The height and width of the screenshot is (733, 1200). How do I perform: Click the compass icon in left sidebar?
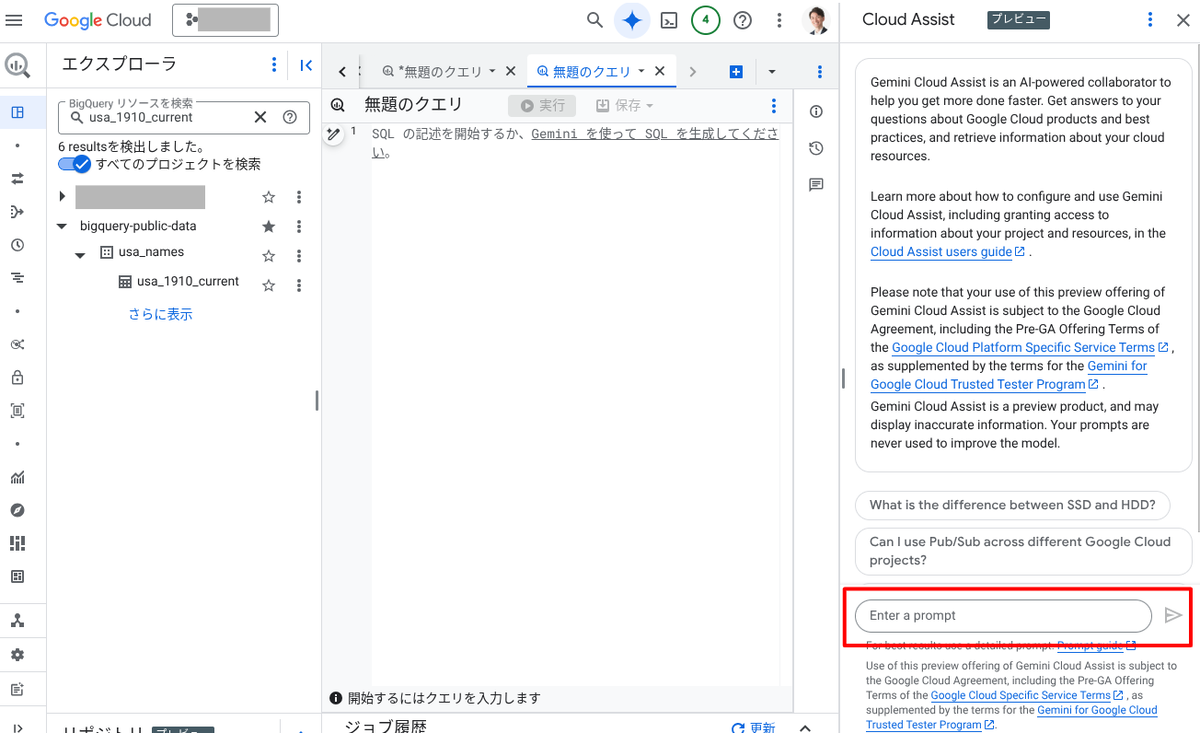click(x=17, y=510)
